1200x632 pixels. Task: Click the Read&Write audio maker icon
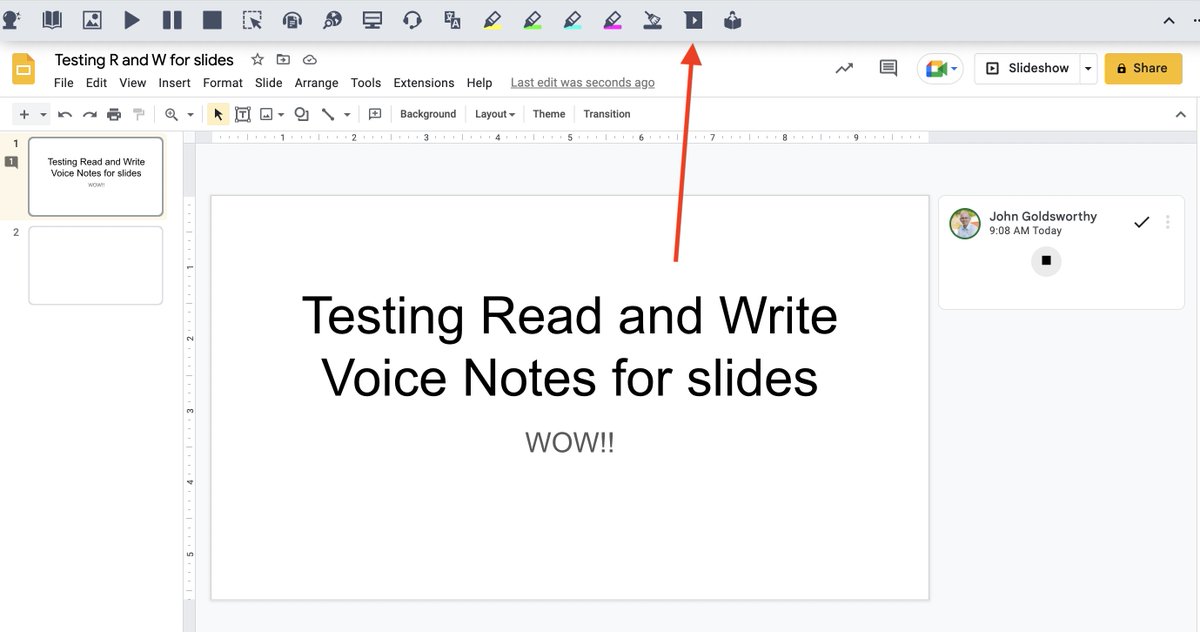292,19
